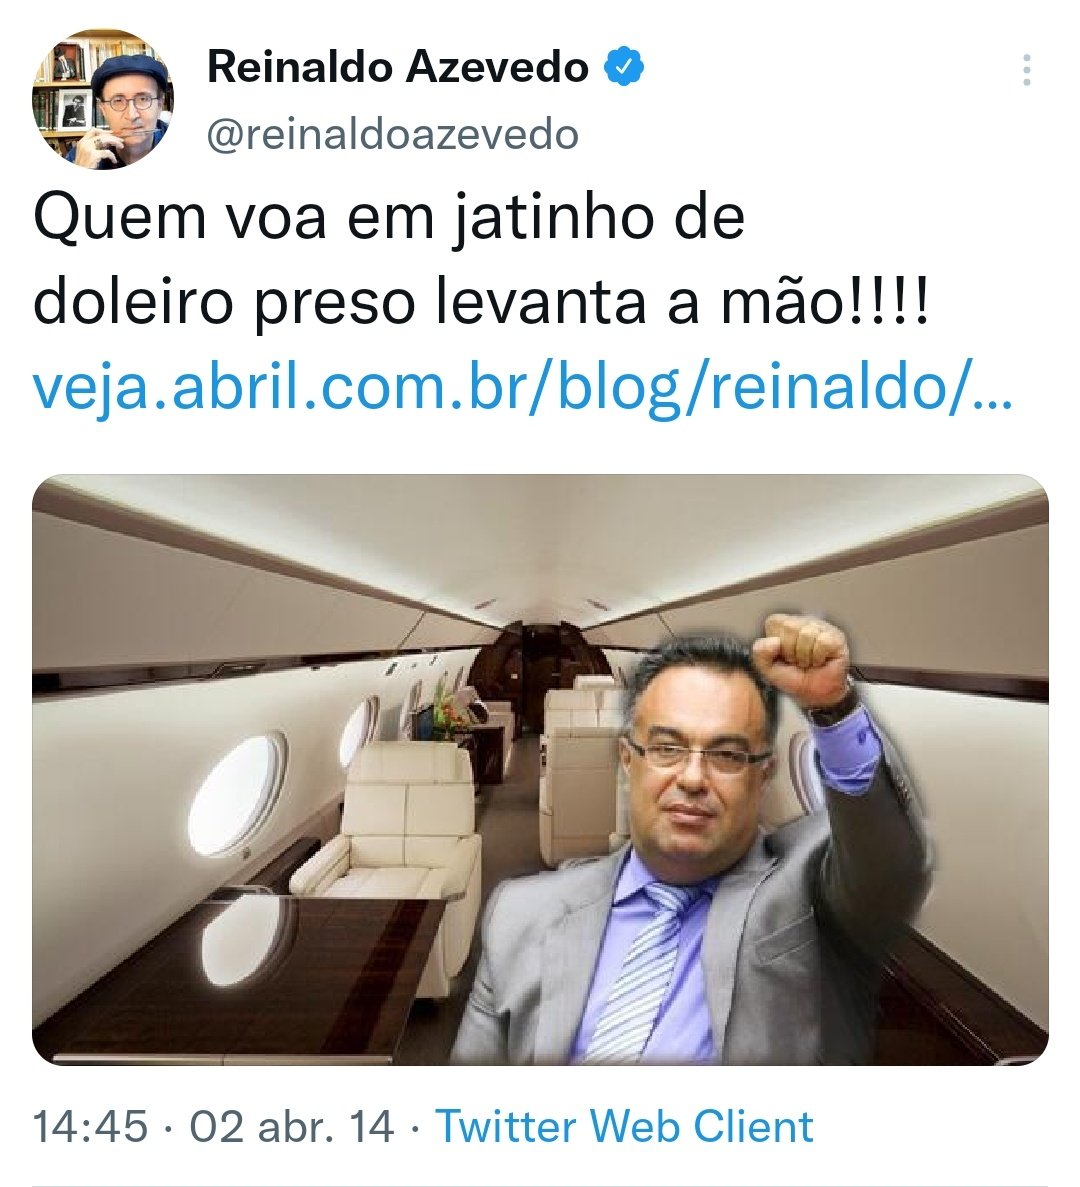Click the blue verified checkmark badge
The height and width of the screenshot is (1187, 1080).
[624, 67]
